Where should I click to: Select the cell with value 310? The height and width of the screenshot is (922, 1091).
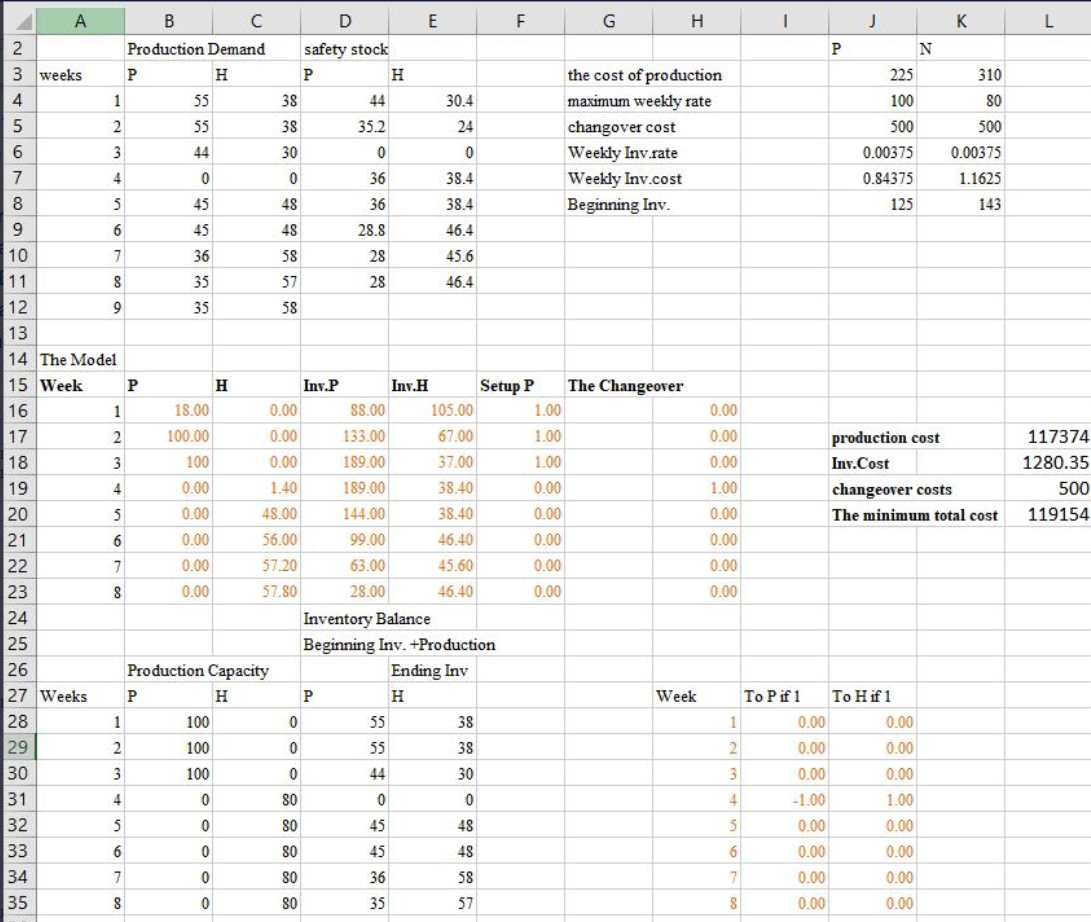click(x=961, y=74)
